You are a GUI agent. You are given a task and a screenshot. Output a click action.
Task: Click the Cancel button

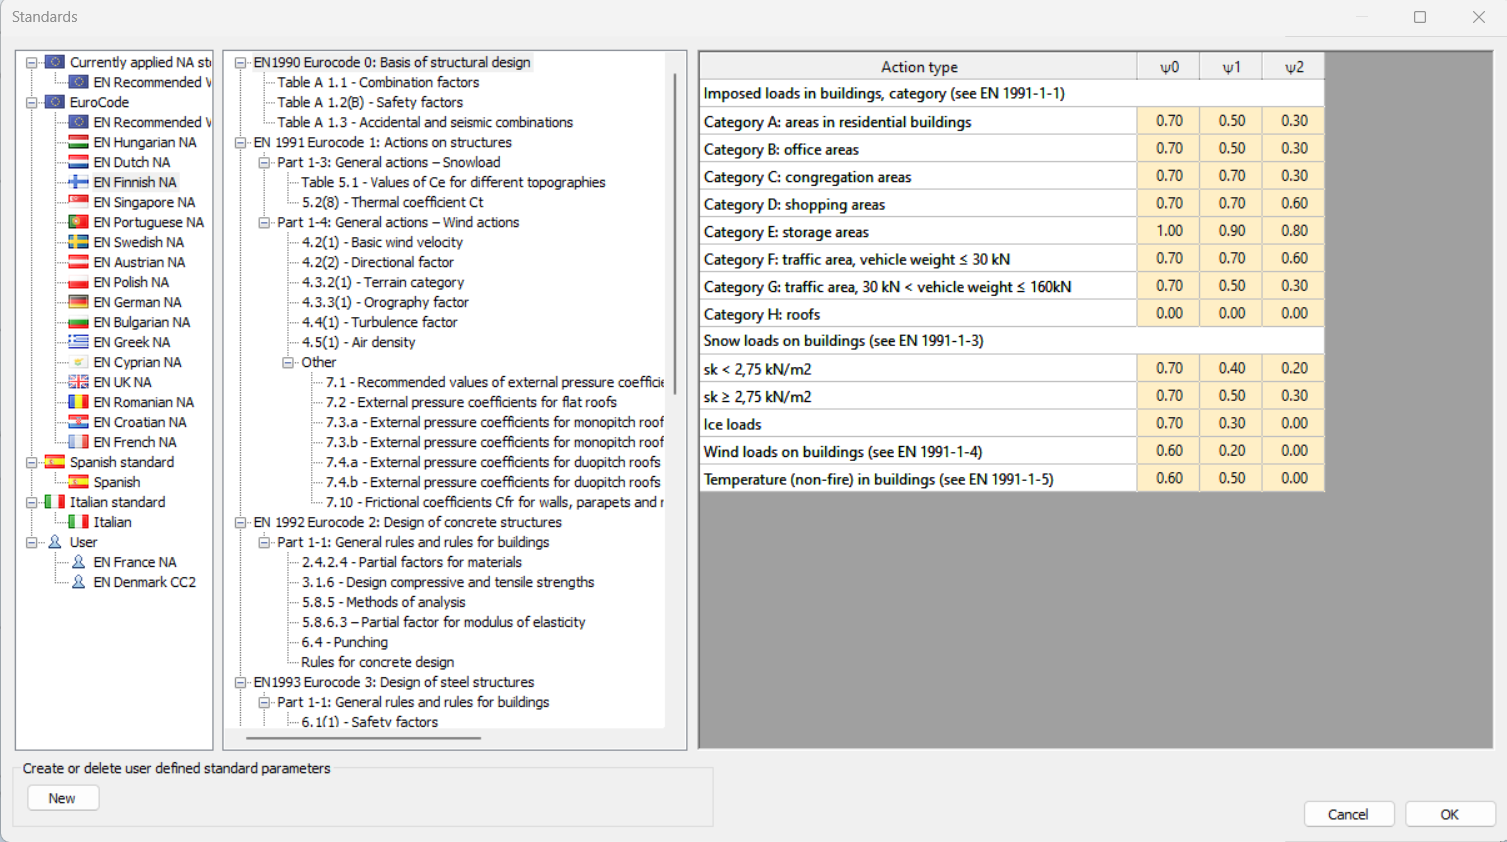pos(1348,814)
